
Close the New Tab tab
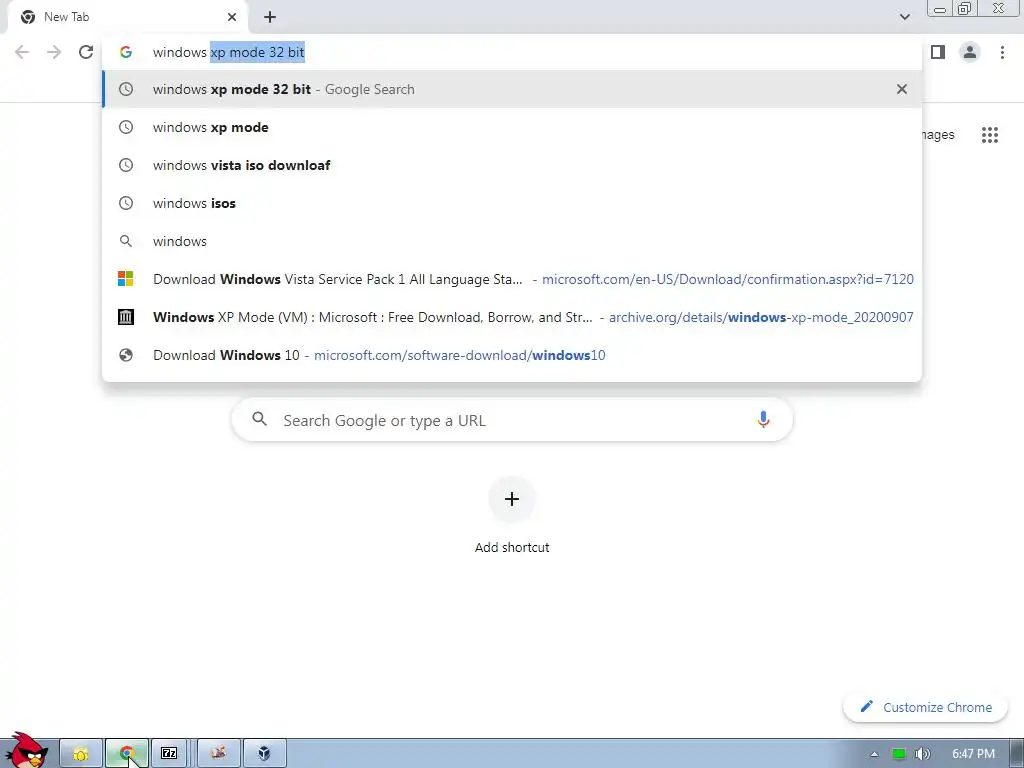tap(232, 17)
